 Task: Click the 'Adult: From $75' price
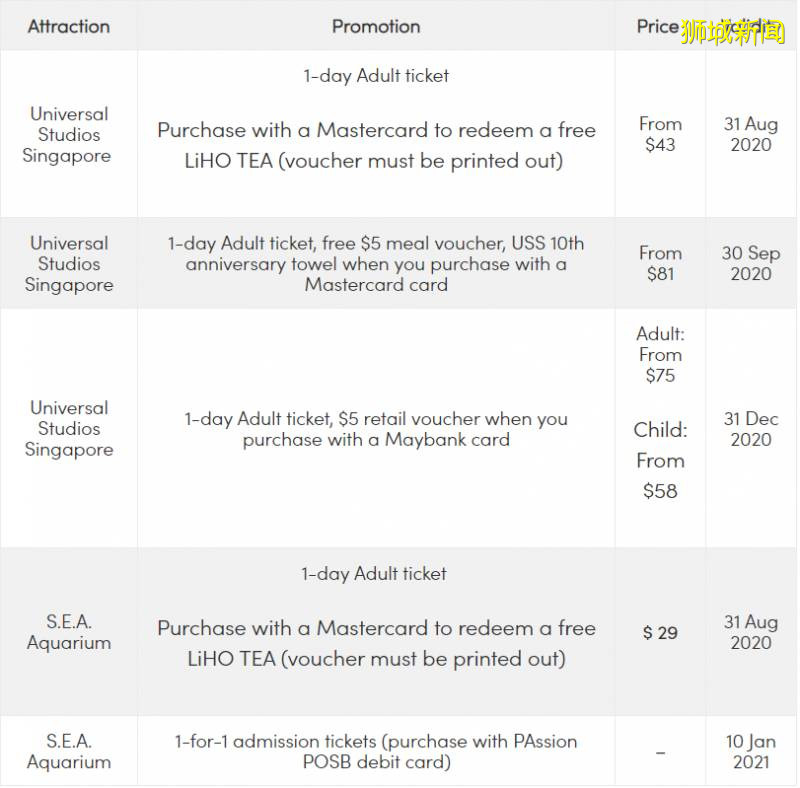pyautogui.click(x=660, y=355)
